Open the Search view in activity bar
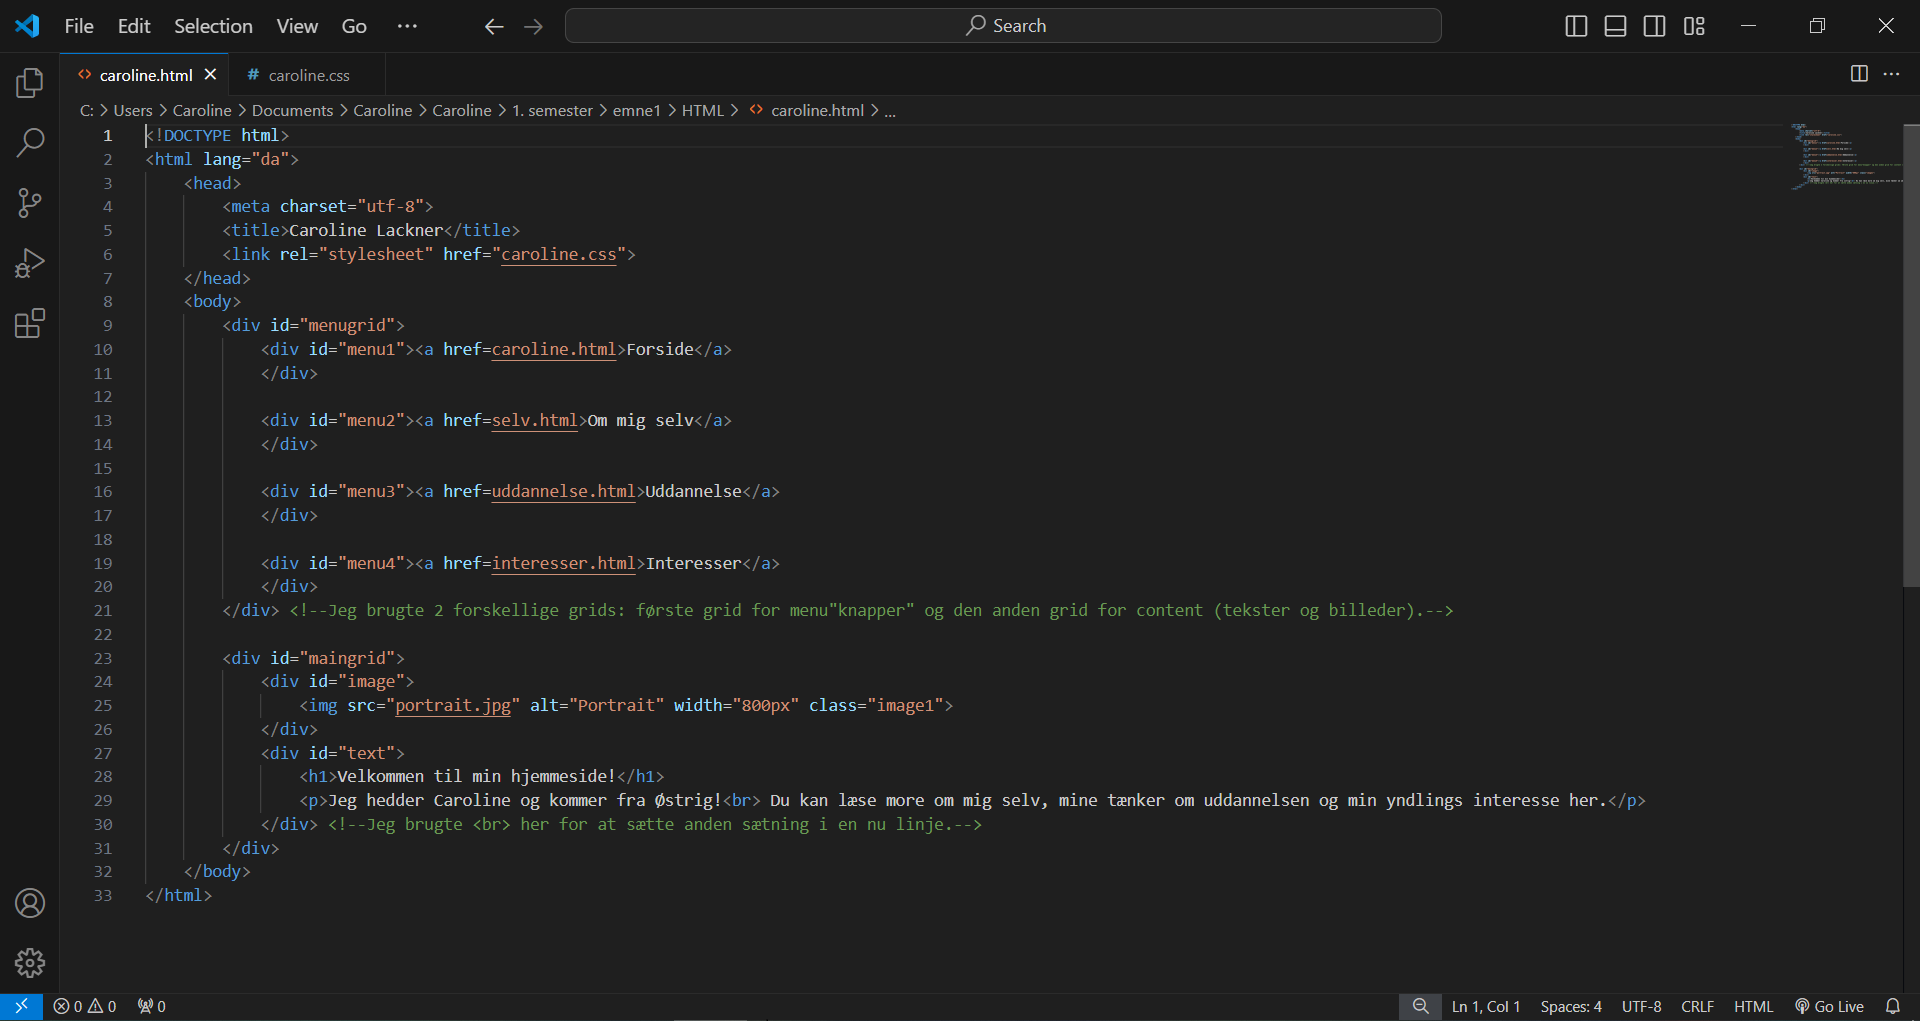The width and height of the screenshot is (1920, 1021). tap(30, 143)
